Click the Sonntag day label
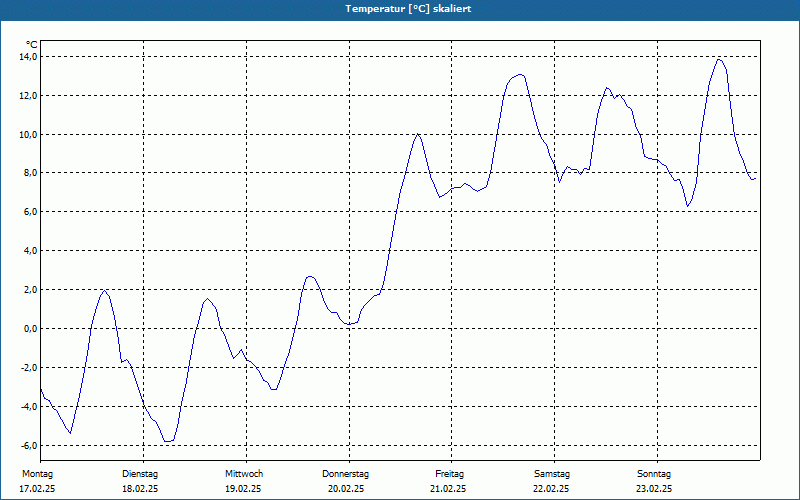This screenshot has height=500, width=800. 654,474
